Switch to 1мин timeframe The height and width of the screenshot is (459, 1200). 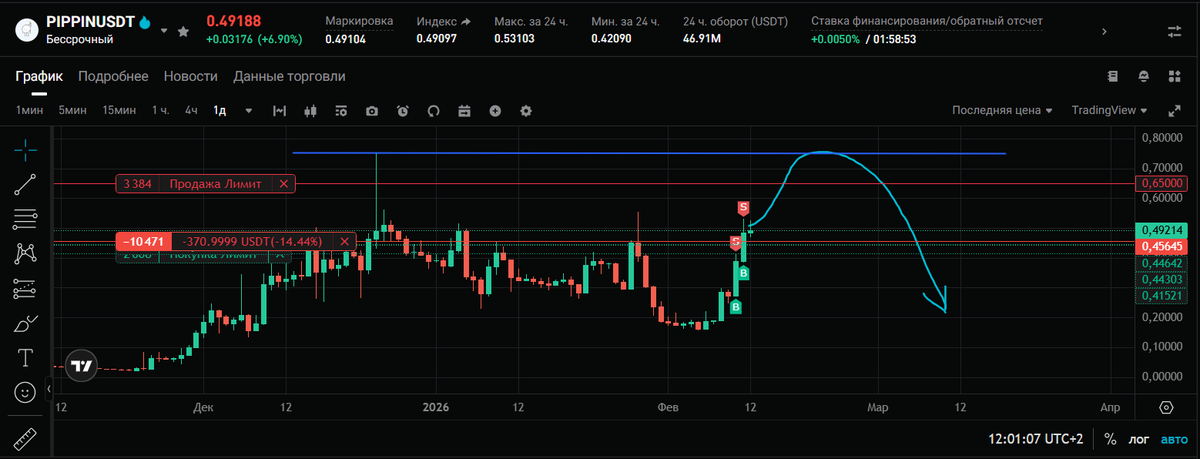(x=29, y=111)
